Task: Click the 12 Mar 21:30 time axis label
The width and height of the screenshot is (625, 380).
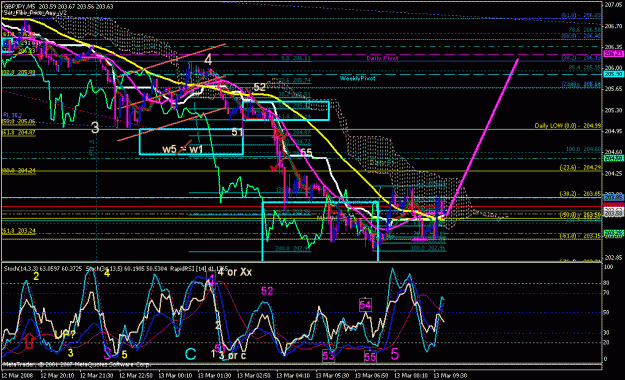Action: tap(96, 376)
